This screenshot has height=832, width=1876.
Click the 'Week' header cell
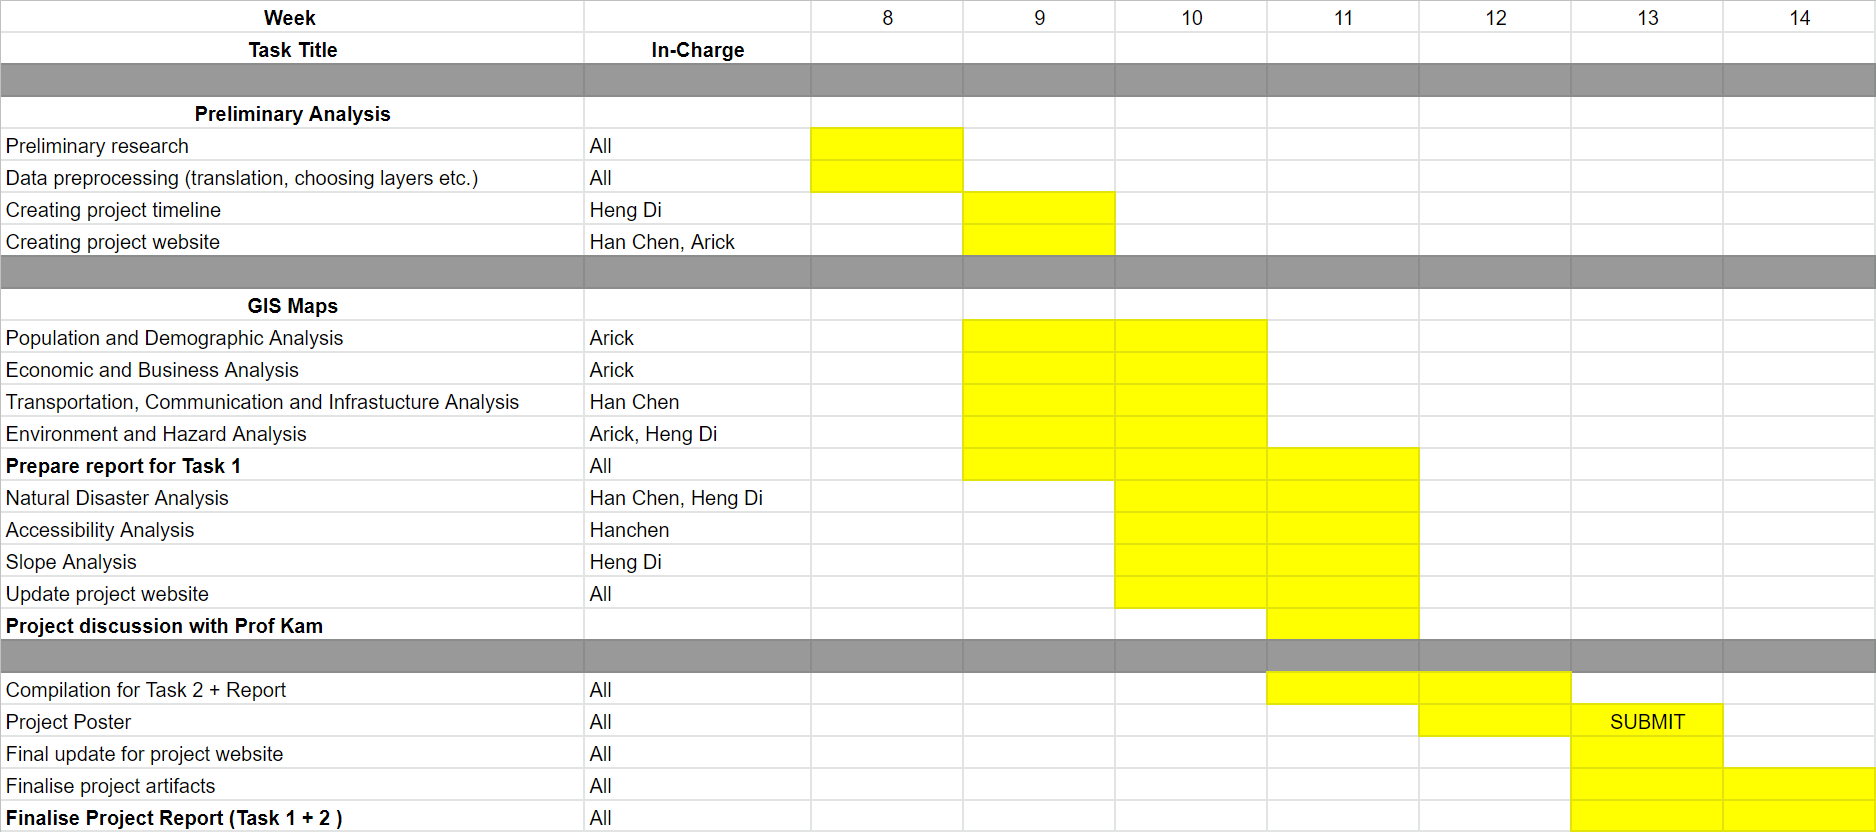pos(290,18)
